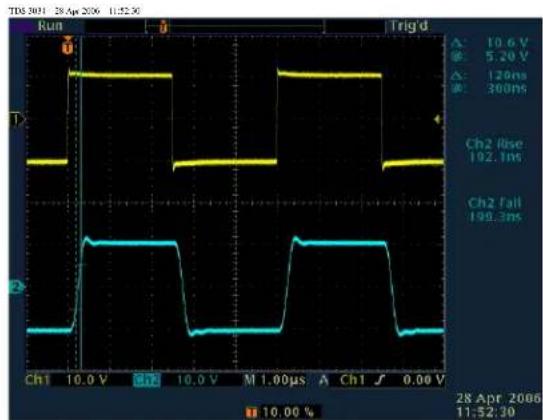Click the record view bar at the top
Image resolution: width=543 pixels, height=420 pixels.
click(234, 27)
